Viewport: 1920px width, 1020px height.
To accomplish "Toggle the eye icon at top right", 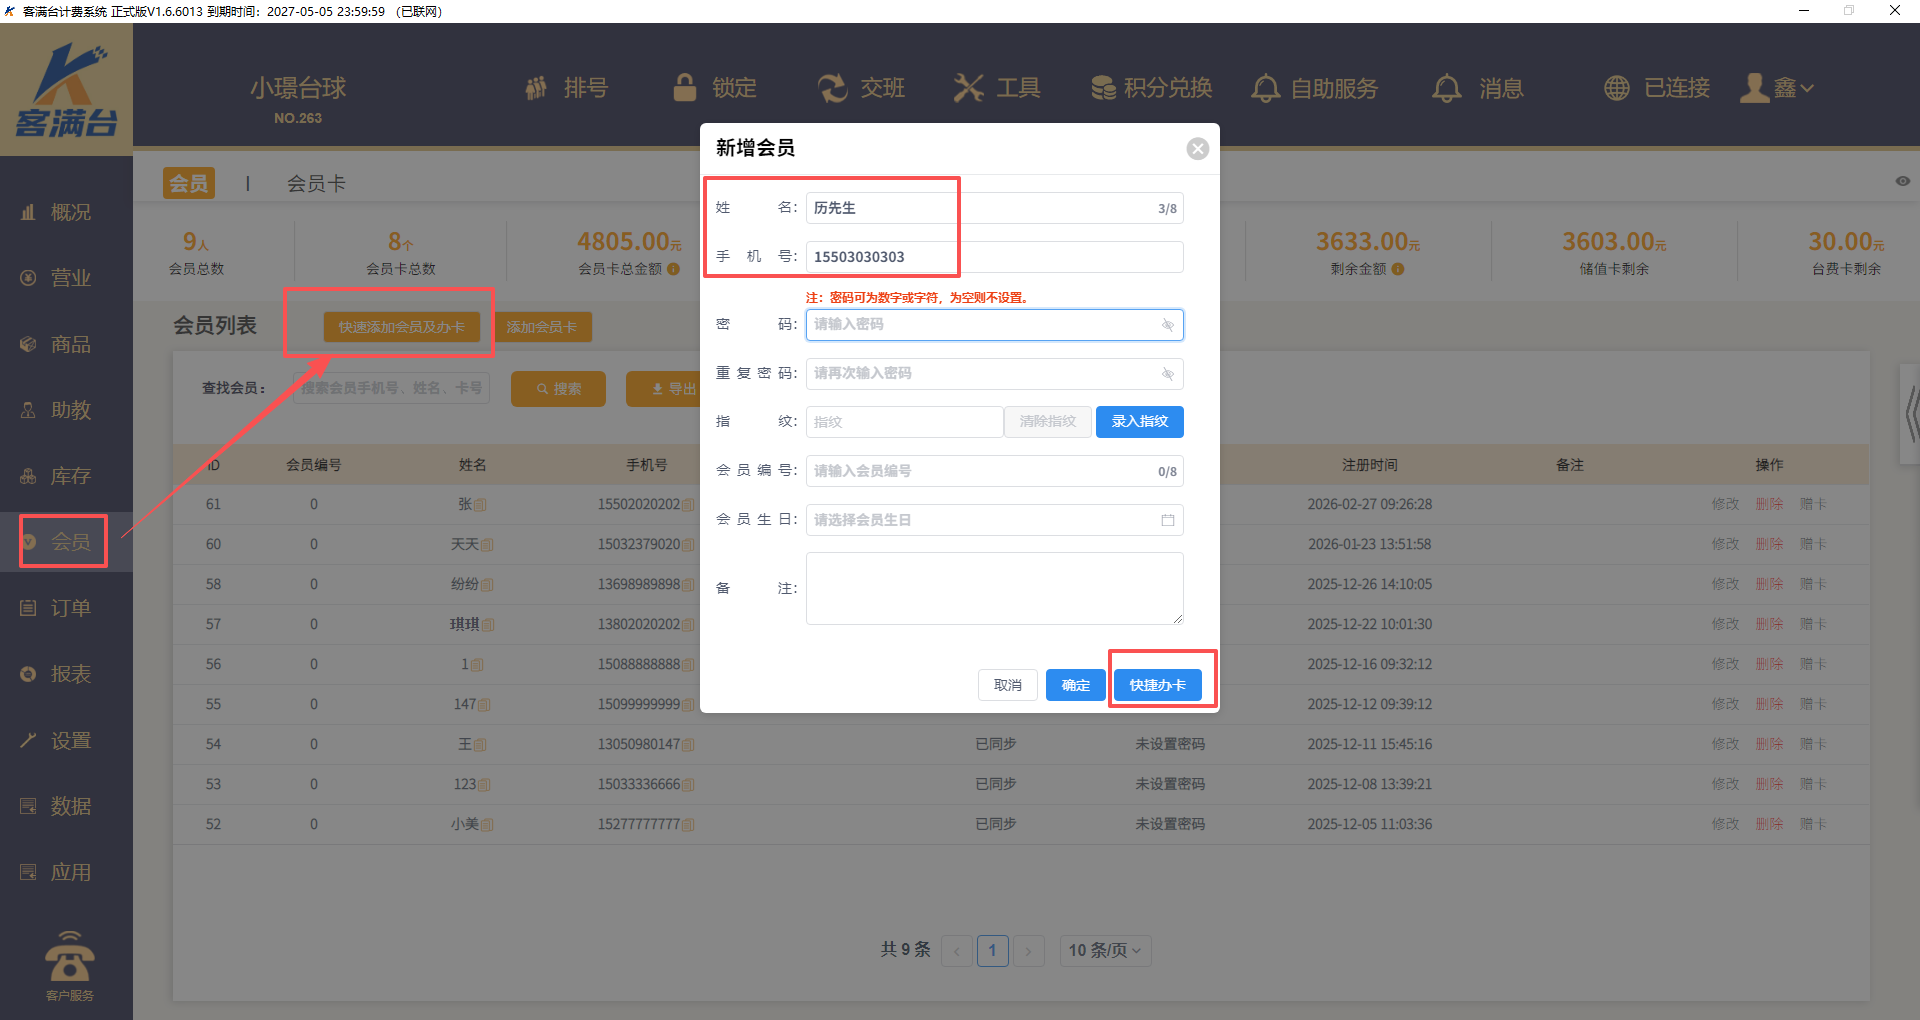I will click(x=1902, y=181).
